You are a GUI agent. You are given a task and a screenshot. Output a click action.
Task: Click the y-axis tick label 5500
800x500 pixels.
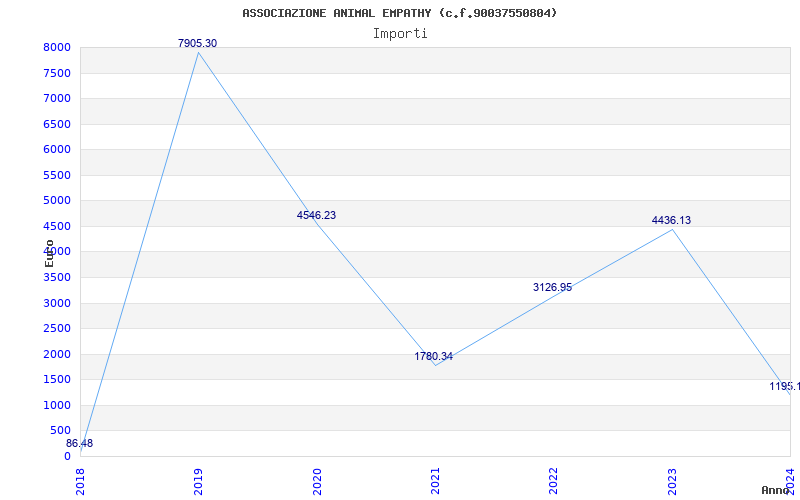(57, 176)
